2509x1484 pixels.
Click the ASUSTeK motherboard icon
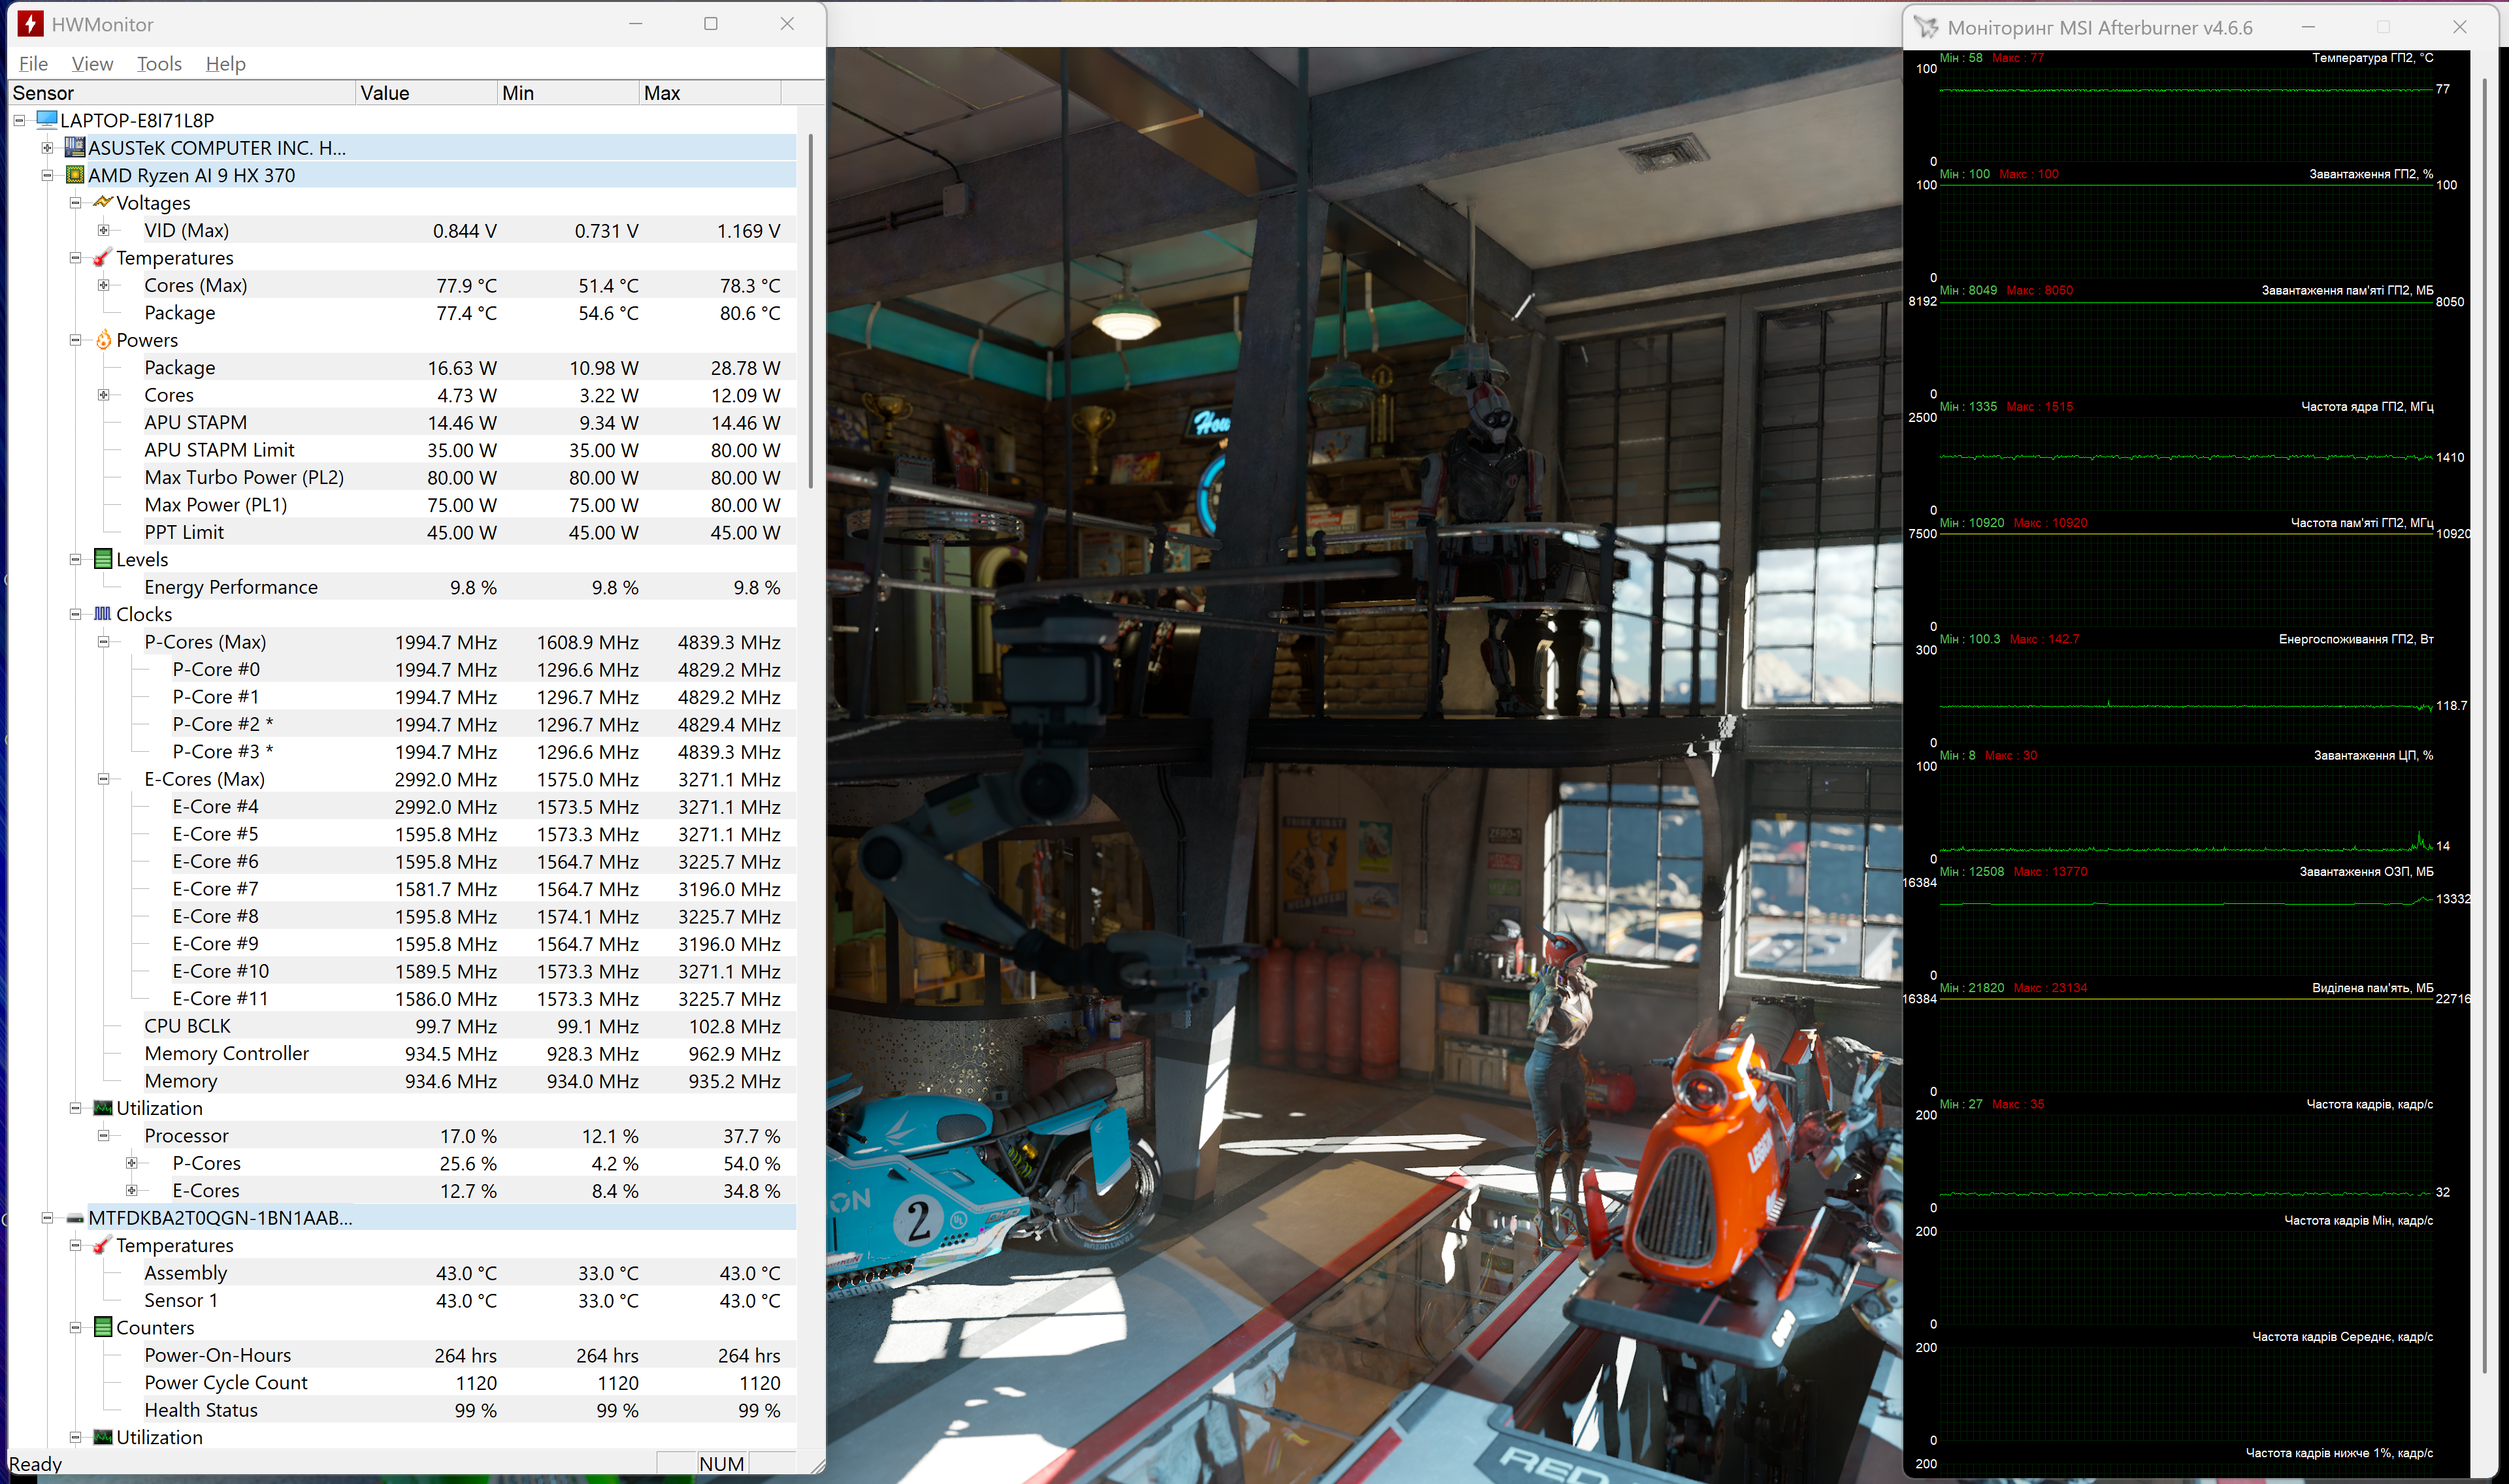coord(75,148)
